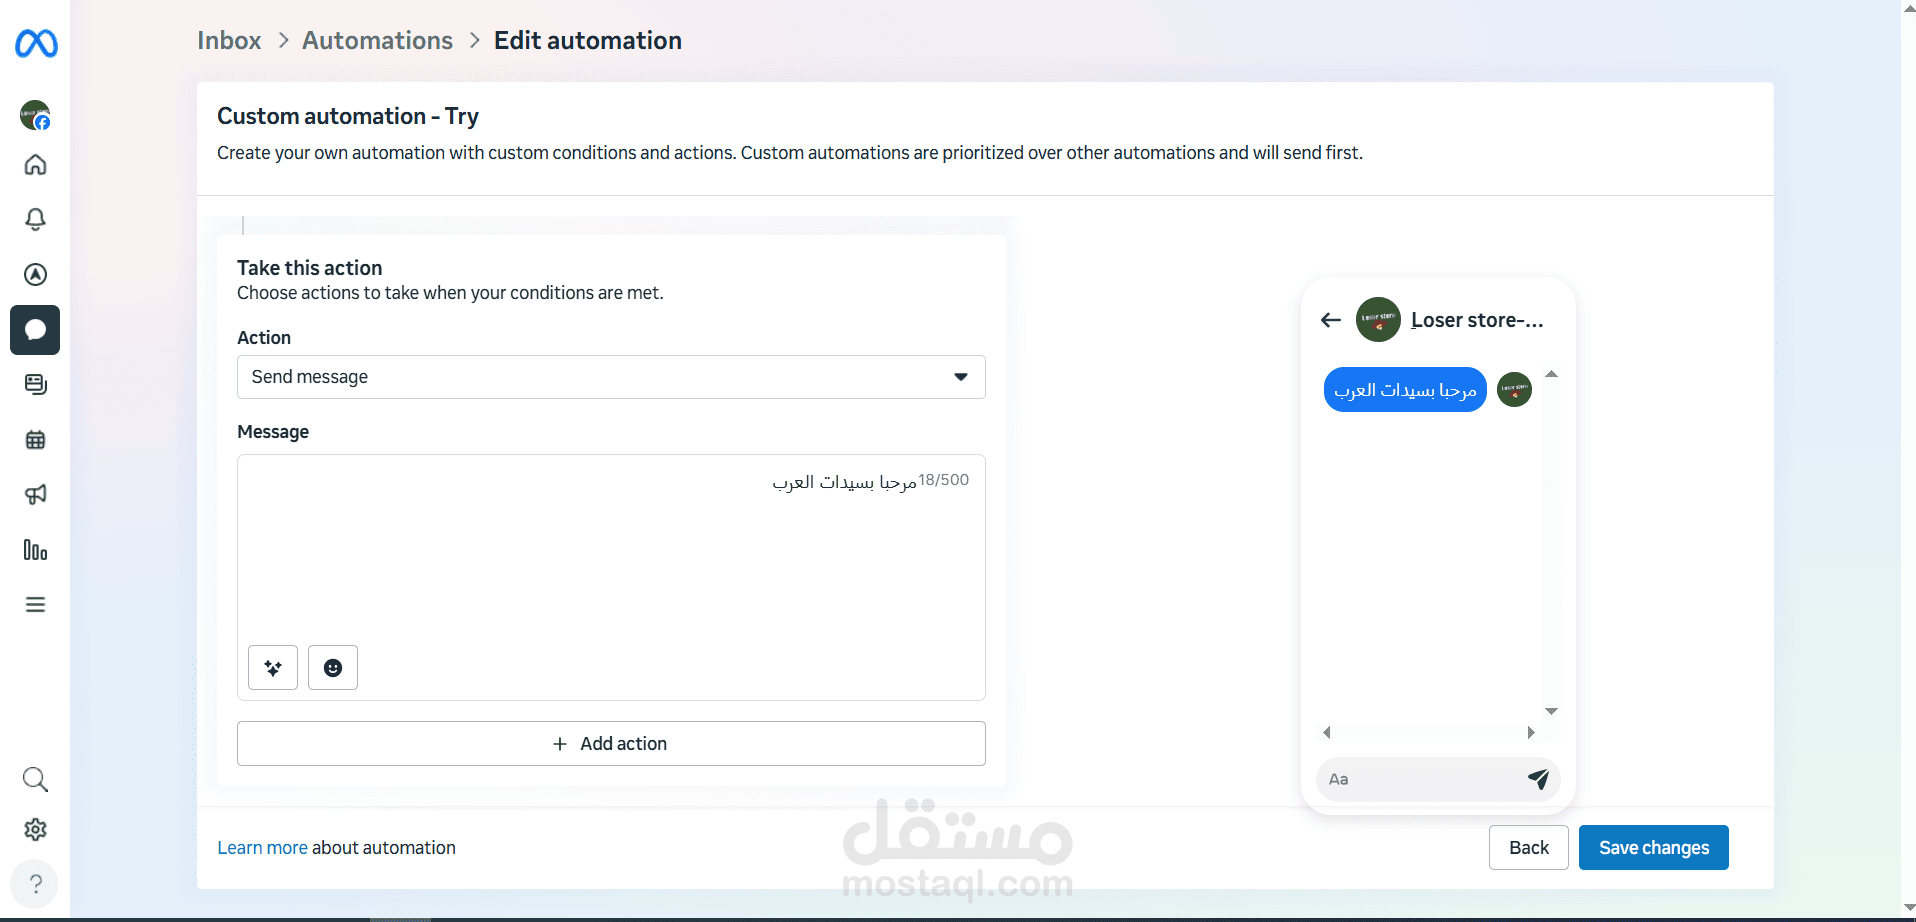Image resolution: width=1916 pixels, height=922 pixels.
Task: Open the Planner calendar icon
Action: coord(35,440)
